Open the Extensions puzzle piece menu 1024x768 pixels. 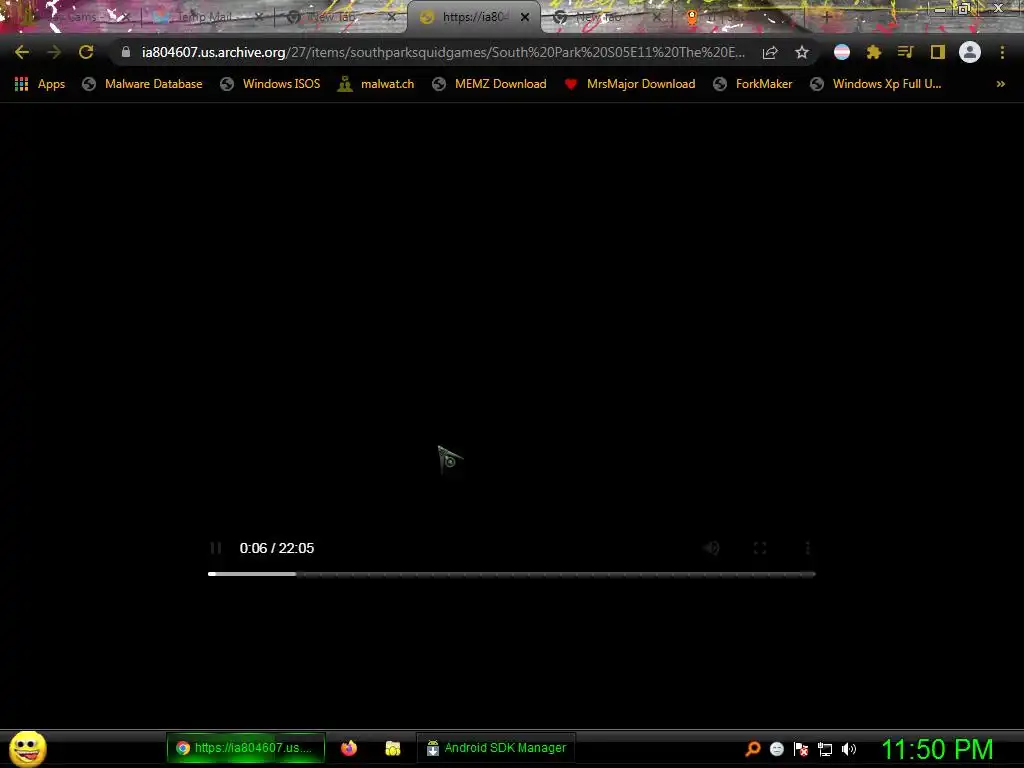[x=874, y=52]
